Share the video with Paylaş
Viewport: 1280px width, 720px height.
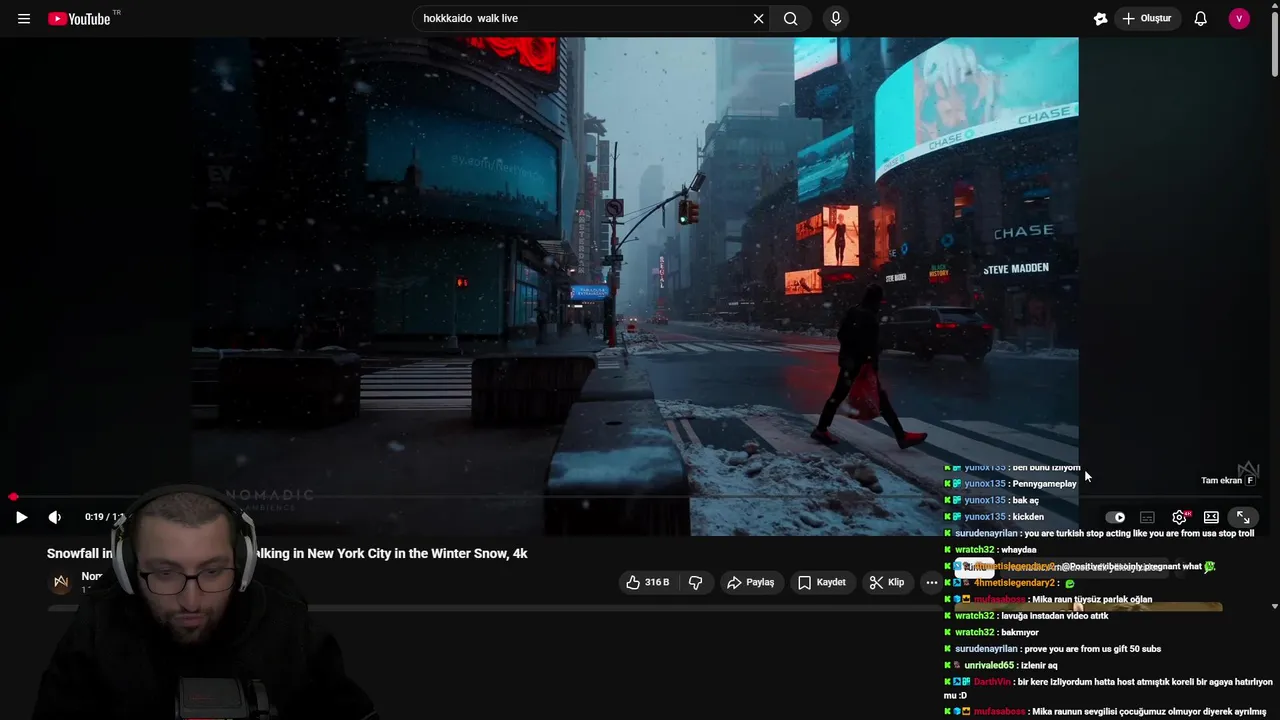[751, 582]
